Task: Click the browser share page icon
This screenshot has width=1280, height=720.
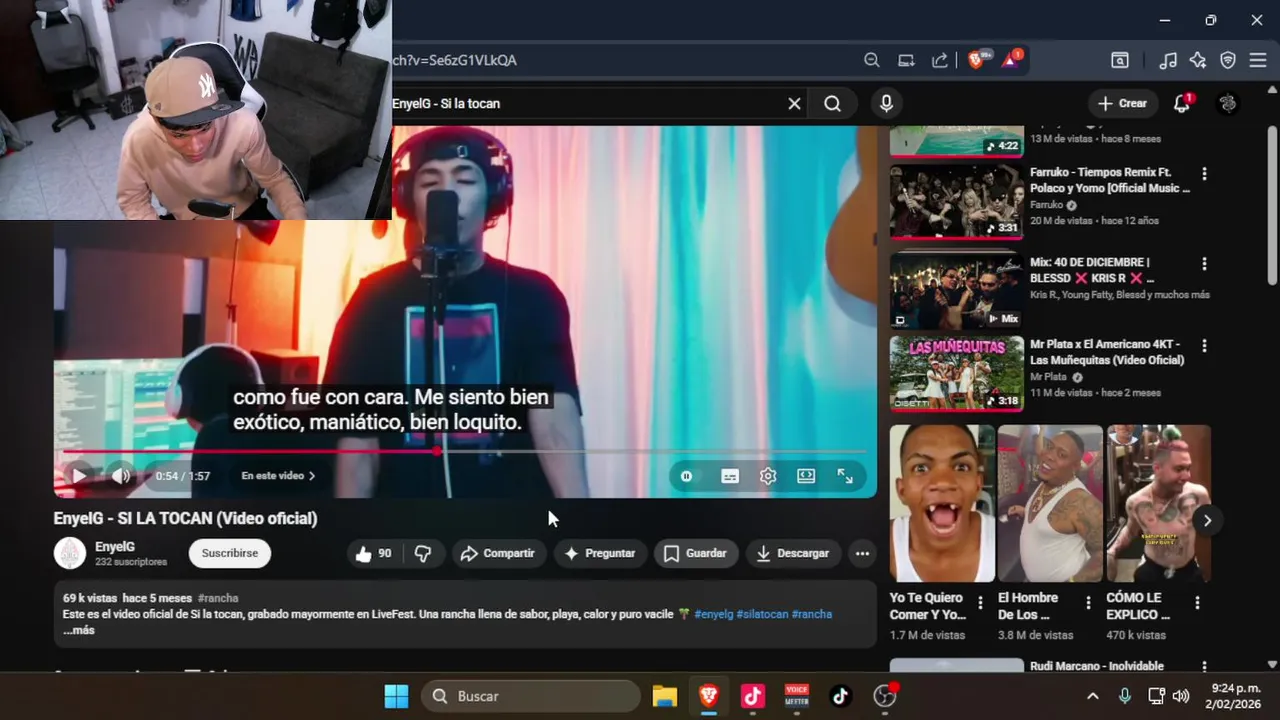Action: coord(940,60)
